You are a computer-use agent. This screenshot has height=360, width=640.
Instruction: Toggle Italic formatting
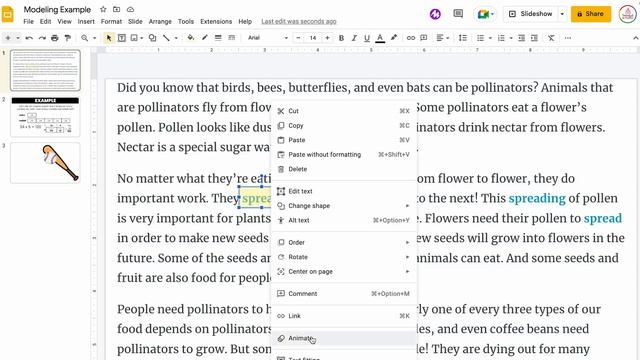354,38
